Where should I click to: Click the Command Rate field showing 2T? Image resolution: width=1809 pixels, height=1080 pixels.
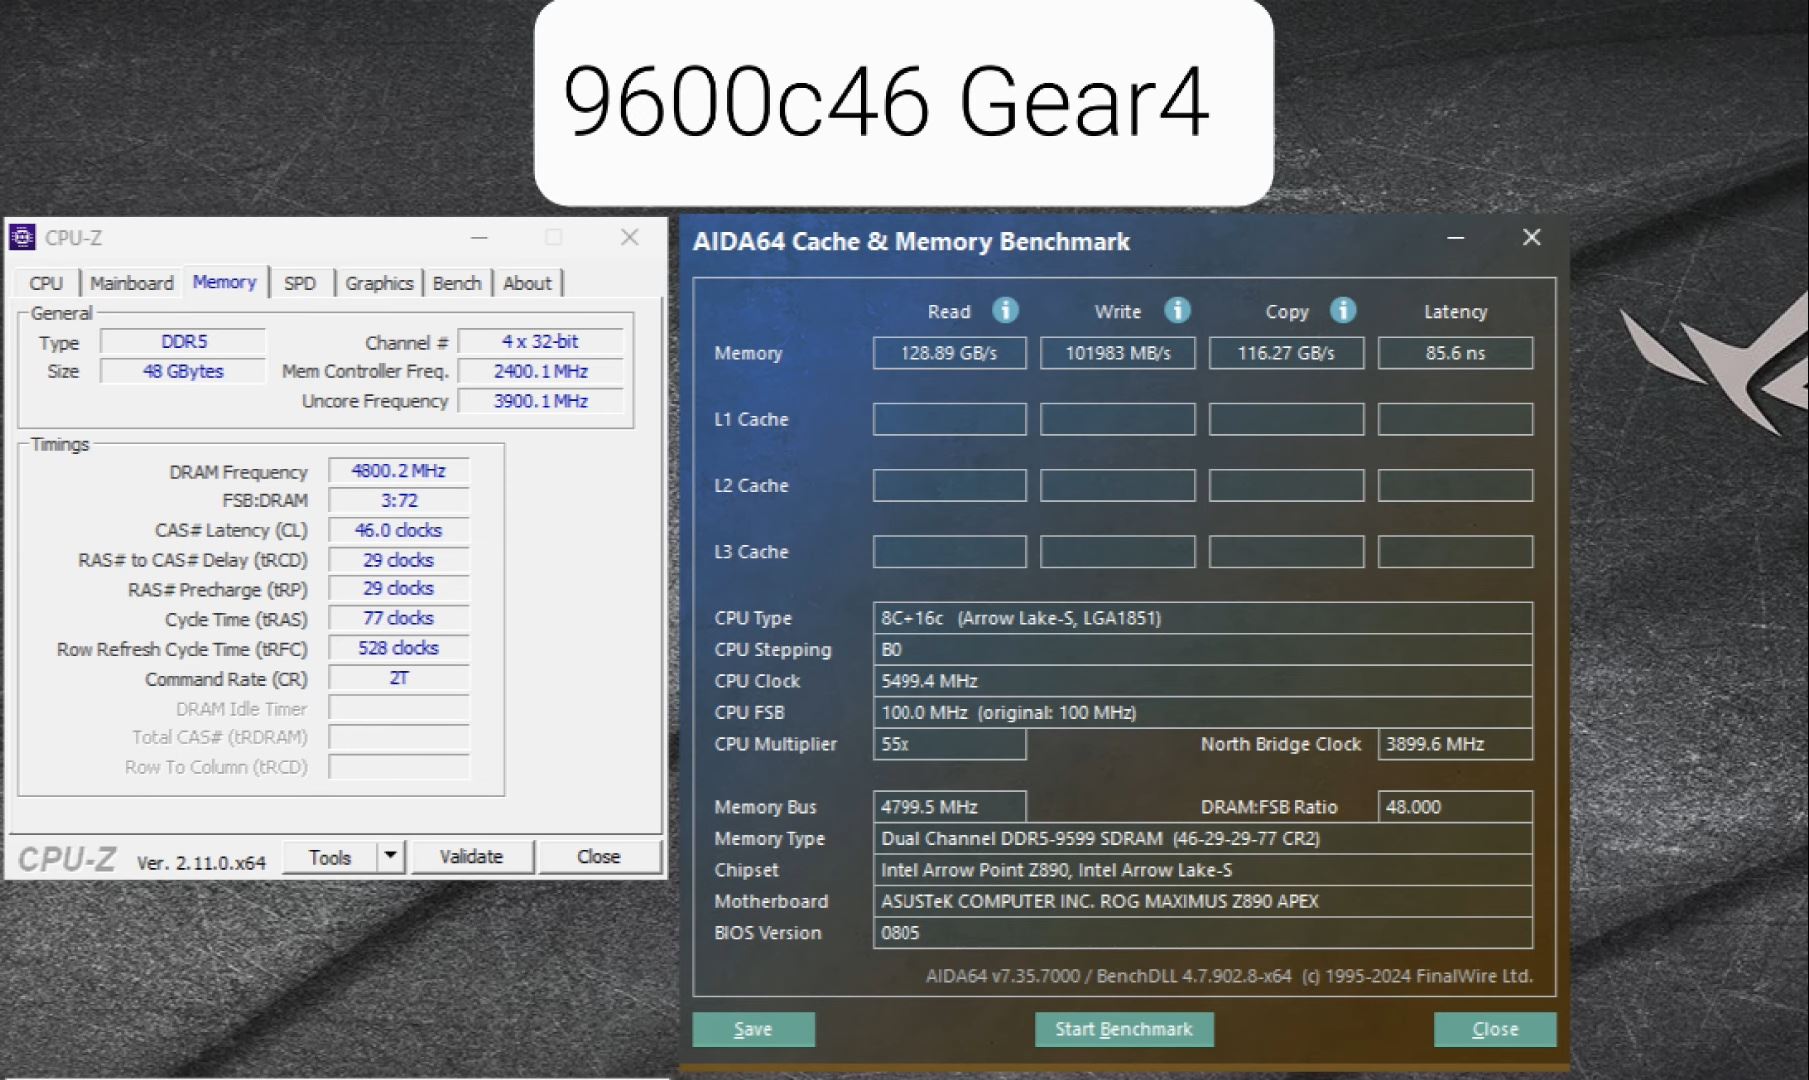point(397,678)
